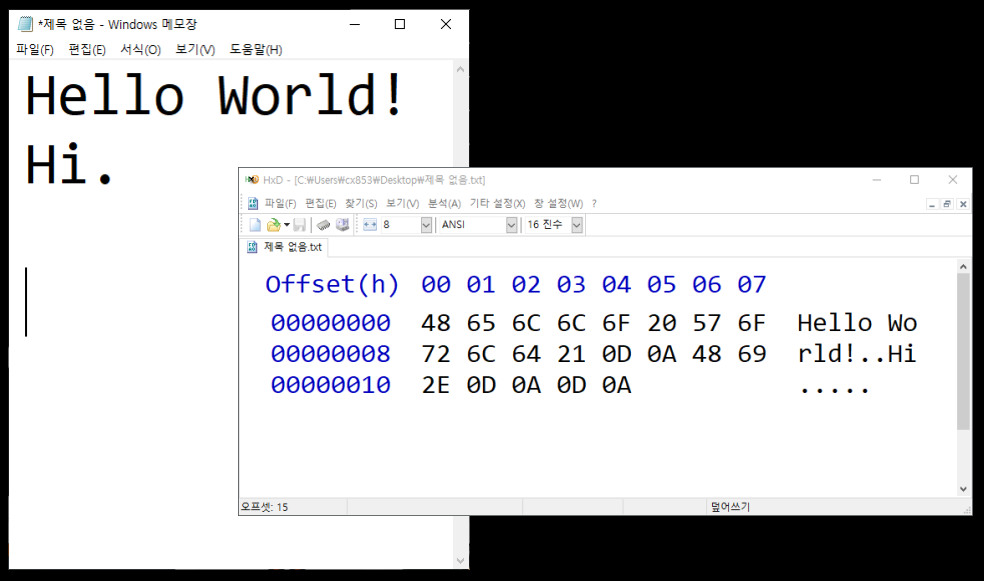984x581 pixels.
Task: Open 편집(E) menu in HxD
Action: 321,203
